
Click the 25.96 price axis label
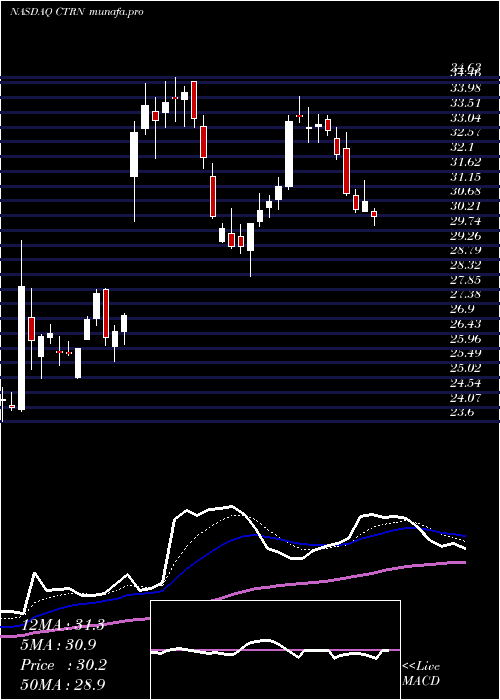click(466, 339)
